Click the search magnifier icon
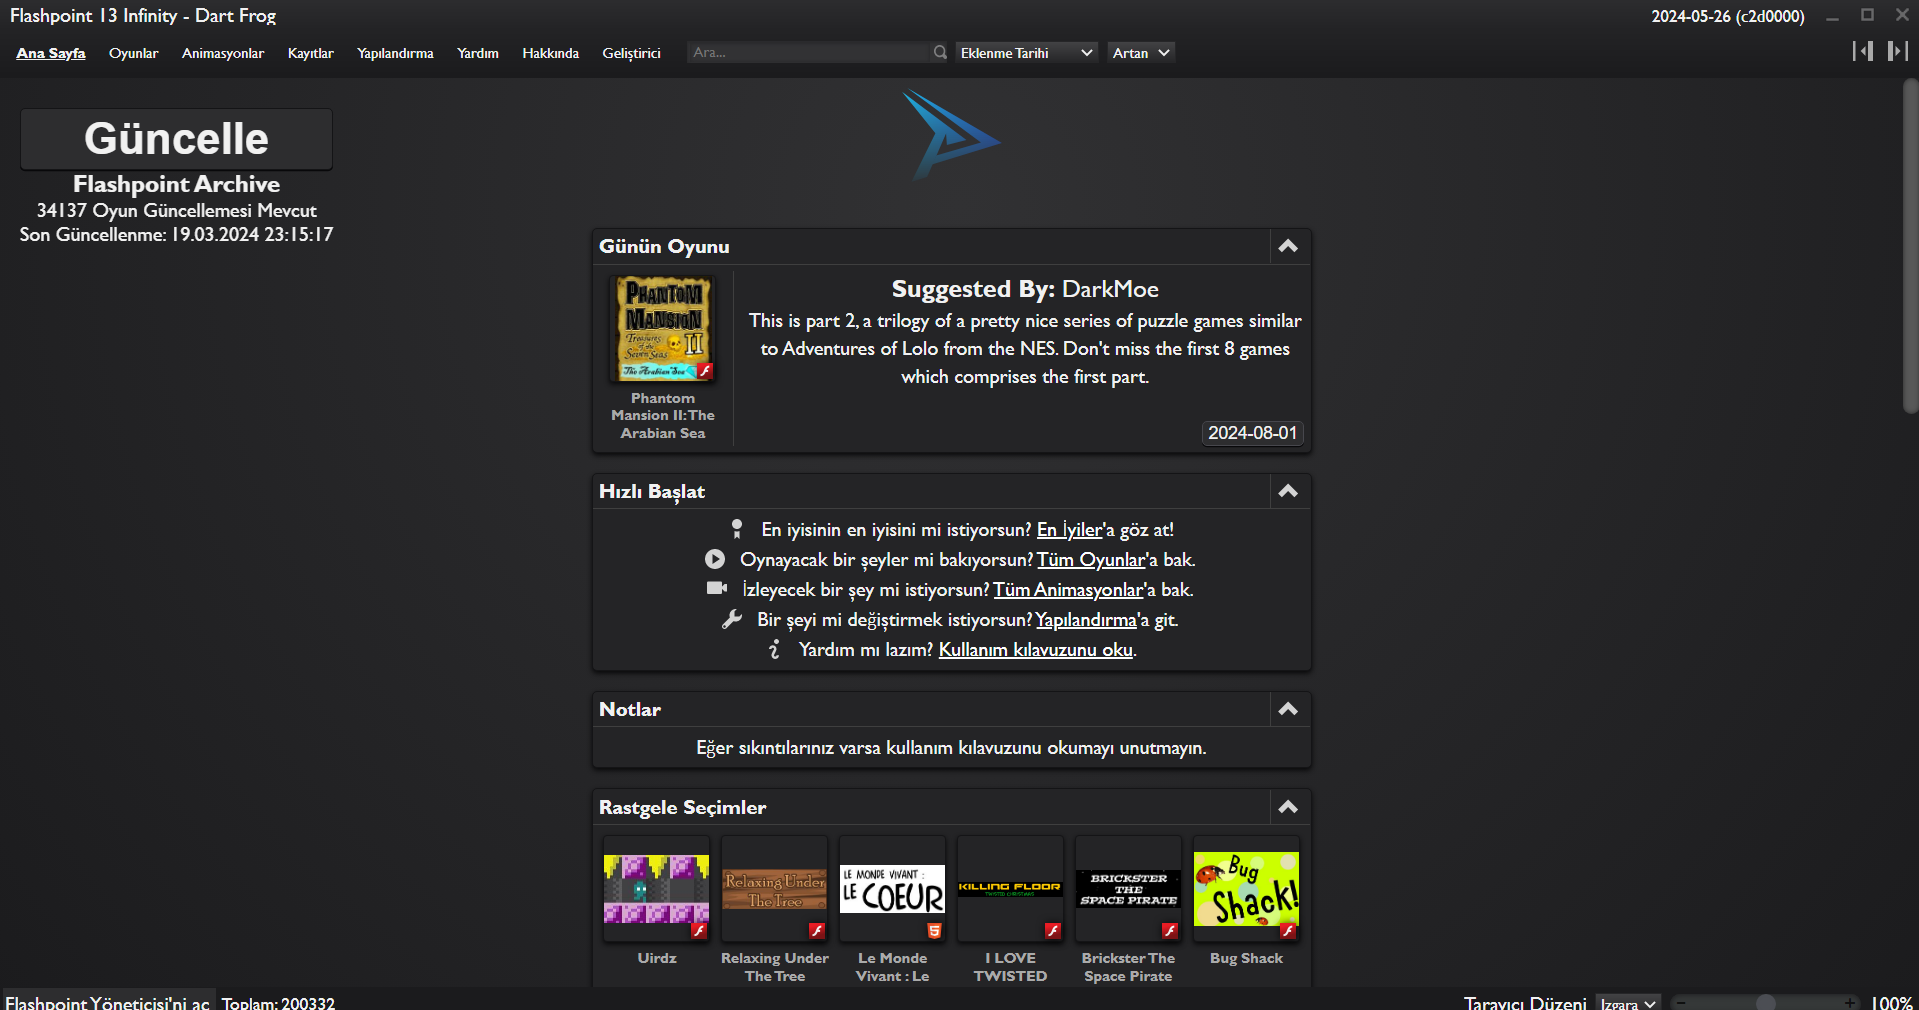The width and height of the screenshot is (1919, 1010). tap(940, 53)
